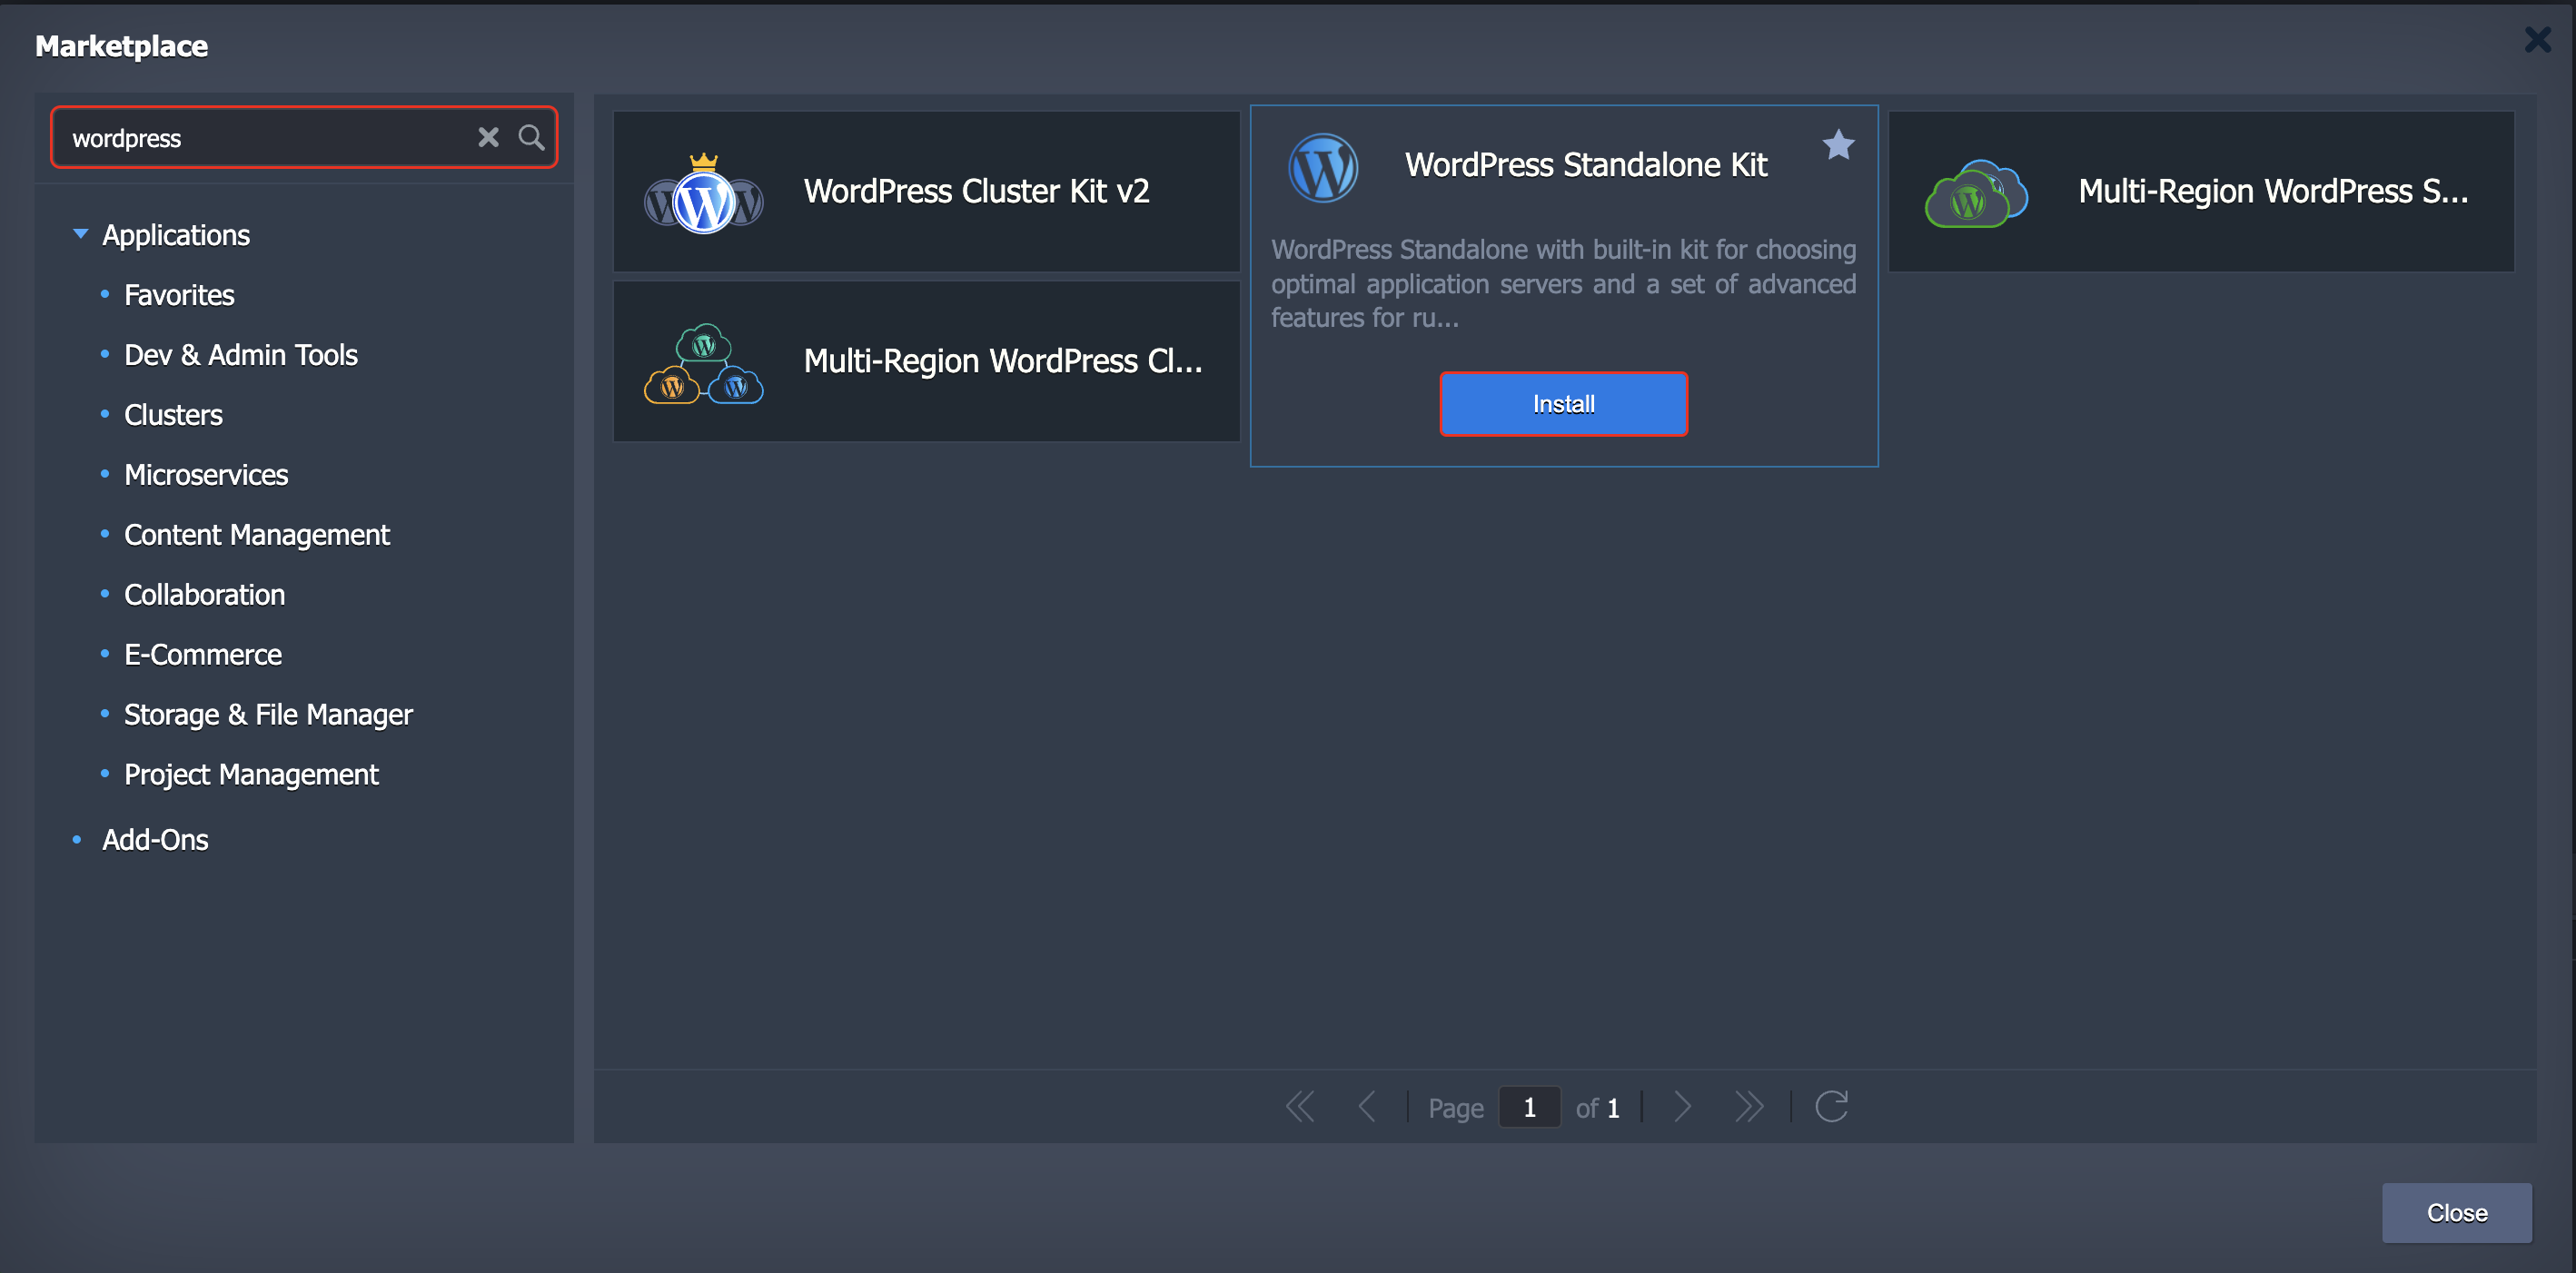Open the Add-Ons section
Viewport: 2576px width, 1273px height.
(155, 840)
